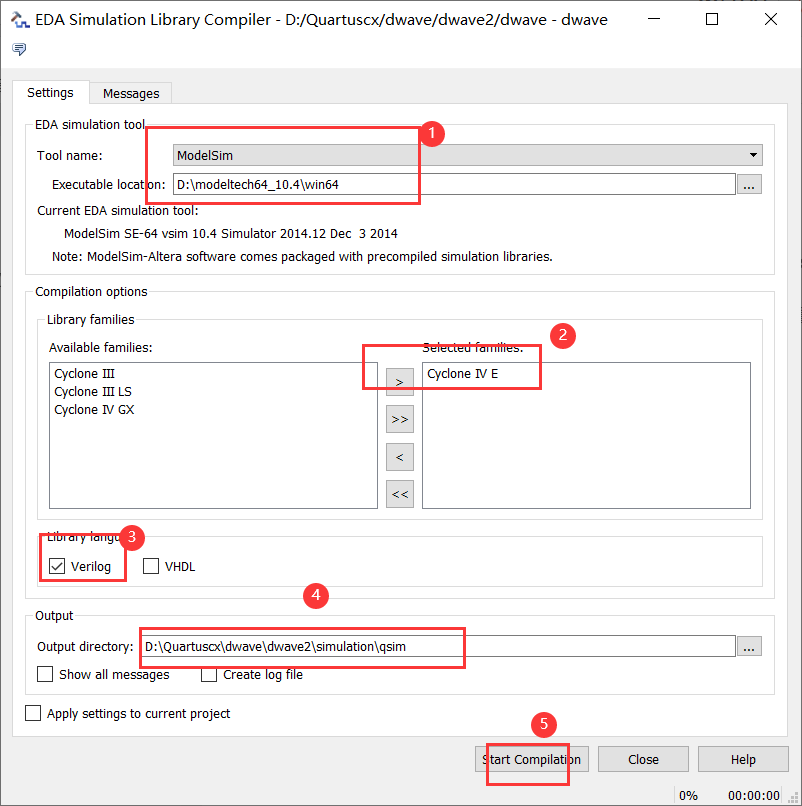This screenshot has height=806, width=802.
Task: Maximize the compiler window
Action: (x=712, y=20)
